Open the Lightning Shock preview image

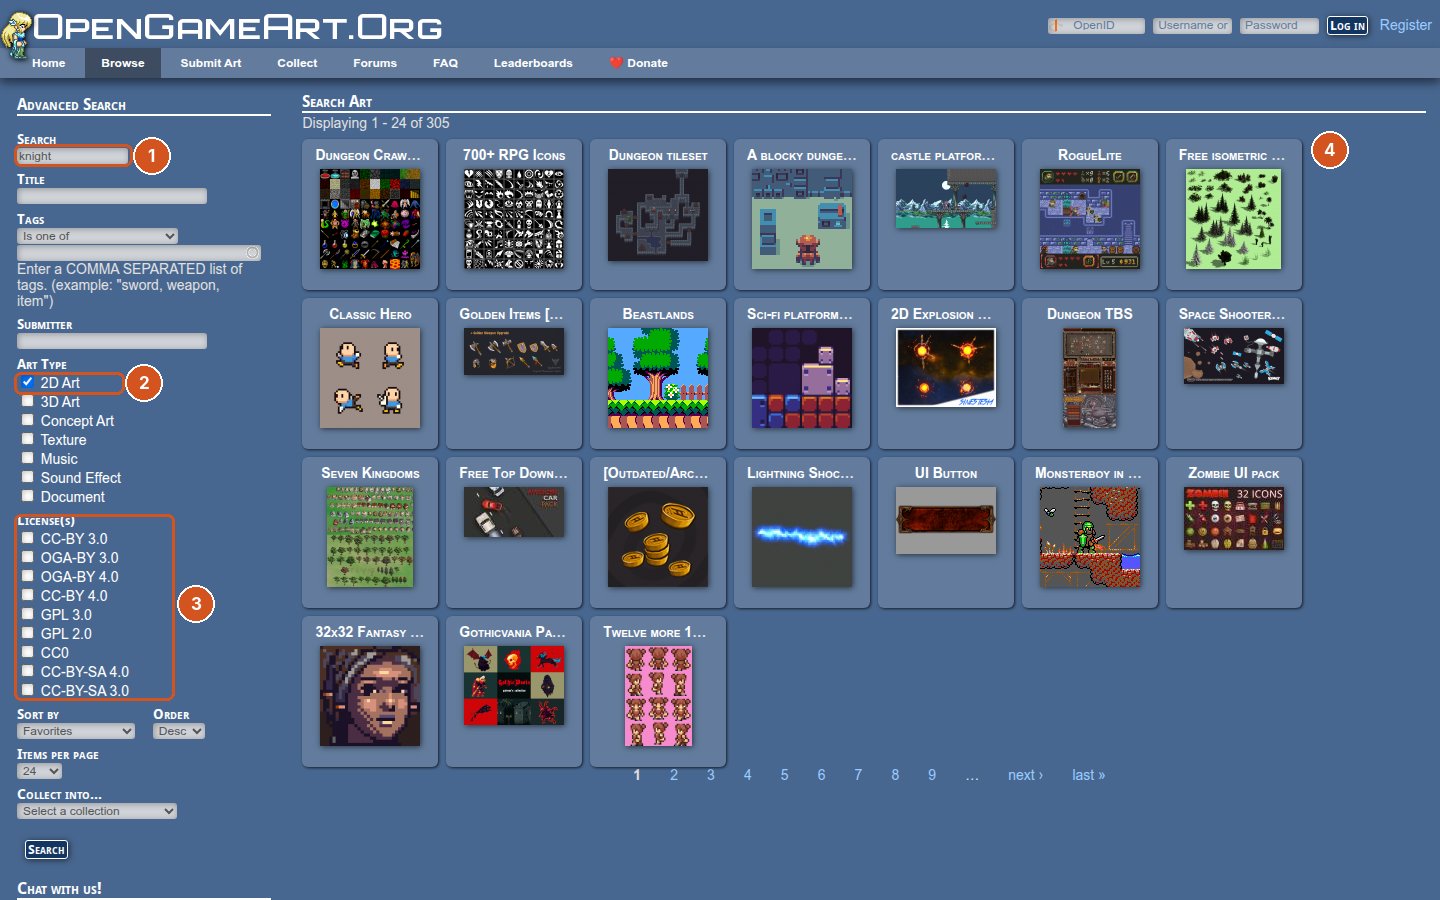[x=802, y=537]
